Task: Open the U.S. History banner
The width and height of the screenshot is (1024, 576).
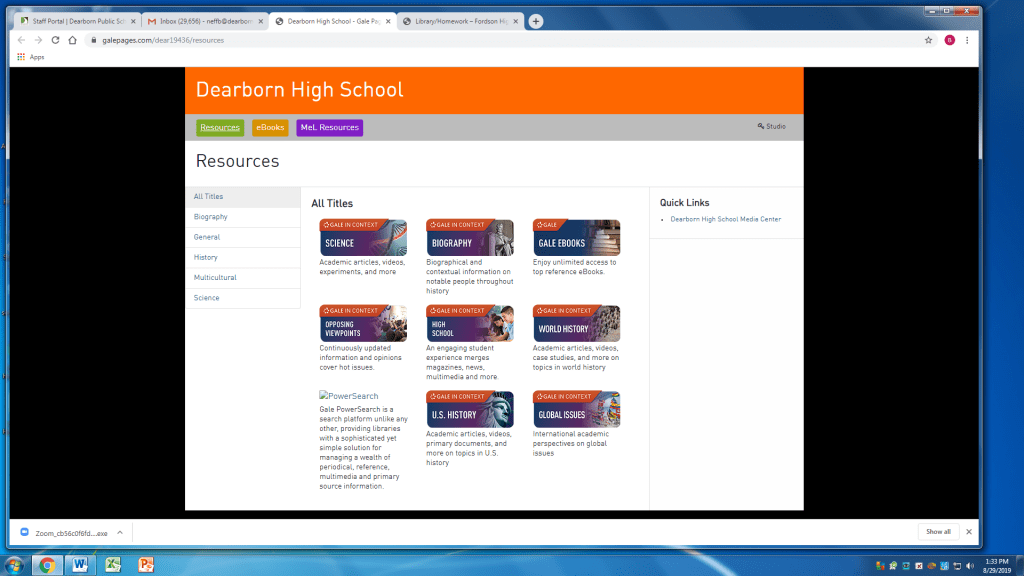Action: [470, 409]
